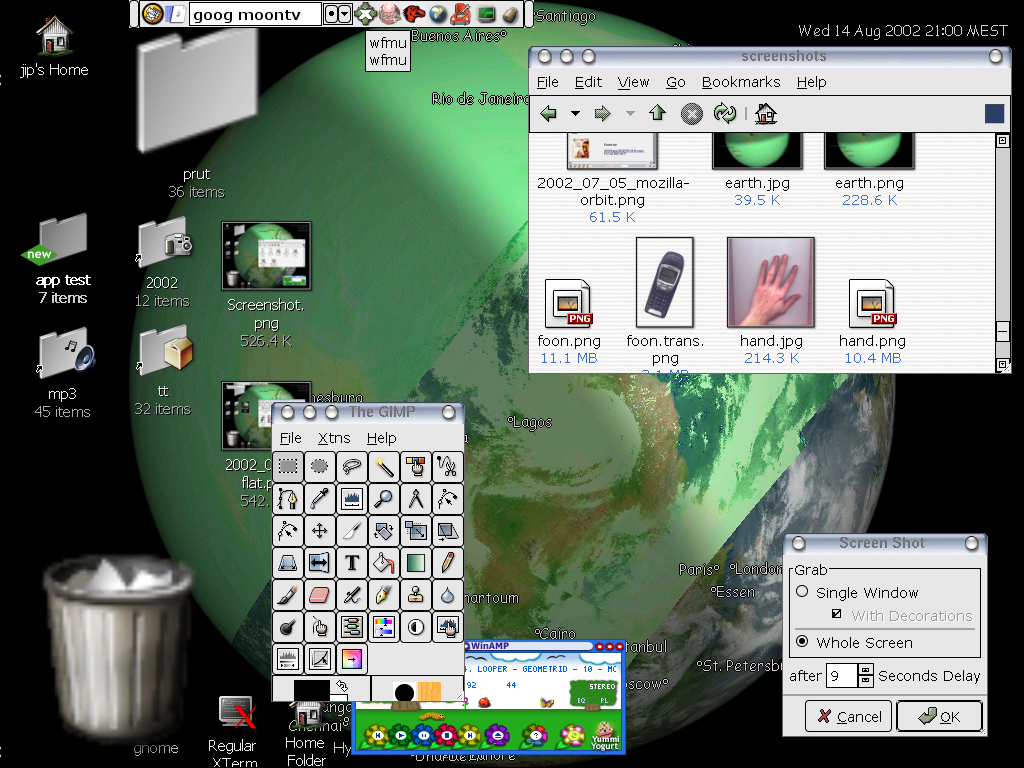
Task: Choose the Magnify zoom tool
Action: [383, 498]
